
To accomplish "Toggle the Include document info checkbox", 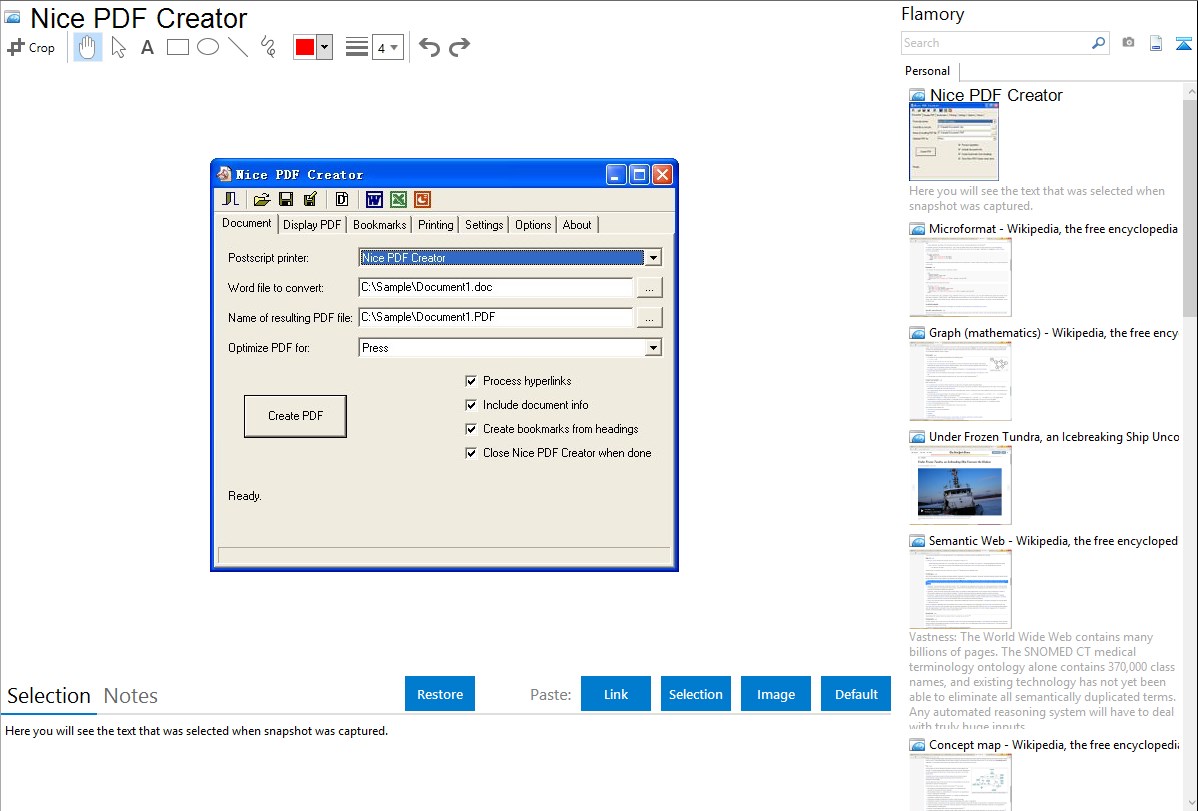I will click(x=471, y=405).
